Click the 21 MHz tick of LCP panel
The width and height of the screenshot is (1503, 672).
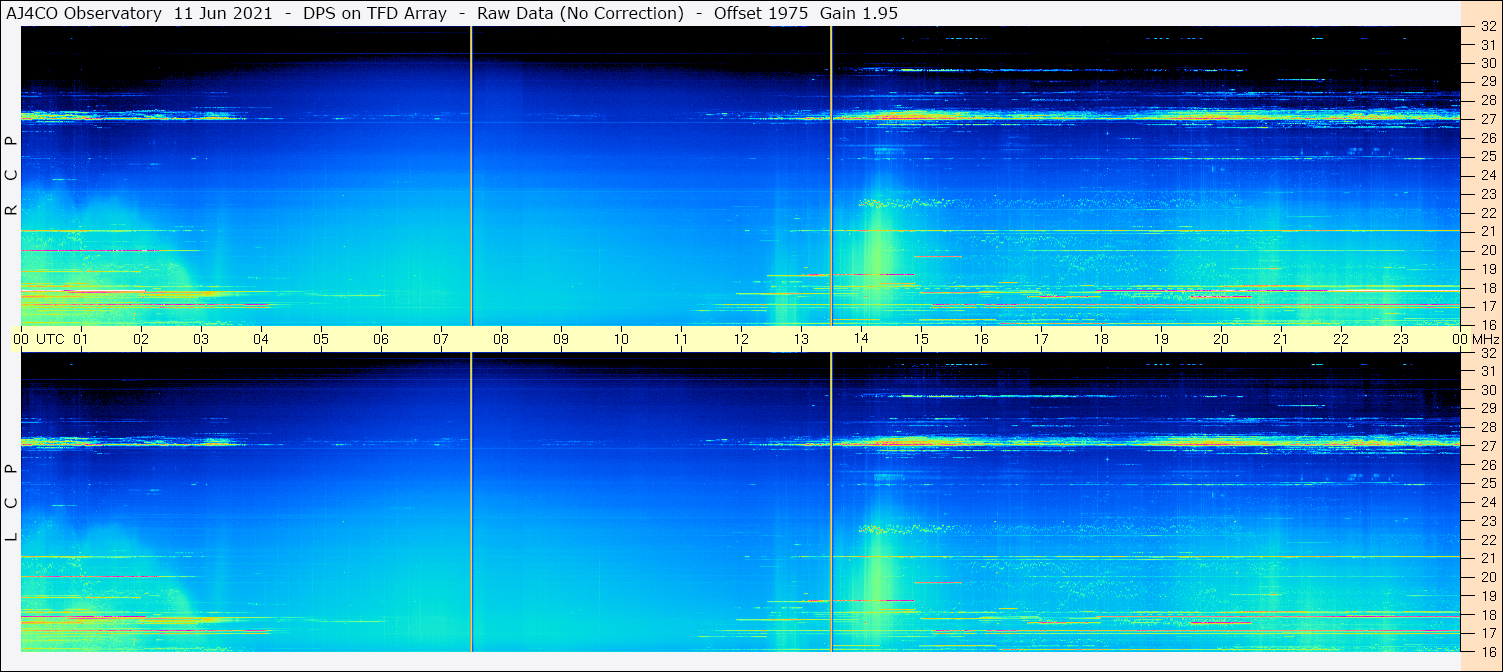[x=1488, y=558]
